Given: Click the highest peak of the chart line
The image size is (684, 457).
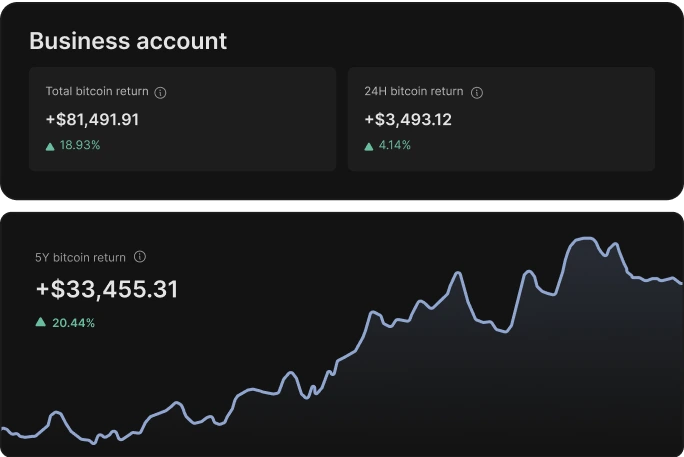Looking at the screenshot, I should pos(583,239).
